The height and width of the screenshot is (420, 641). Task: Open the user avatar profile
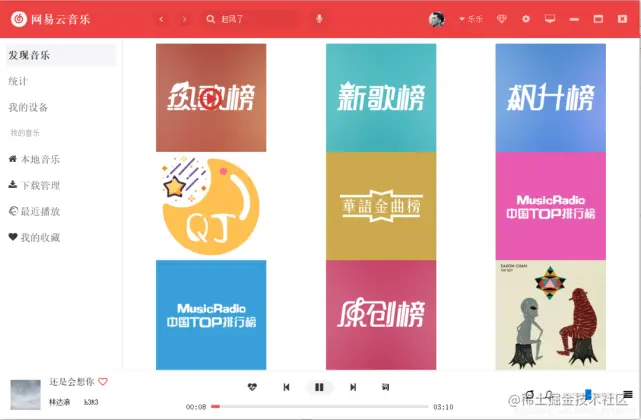(437, 19)
